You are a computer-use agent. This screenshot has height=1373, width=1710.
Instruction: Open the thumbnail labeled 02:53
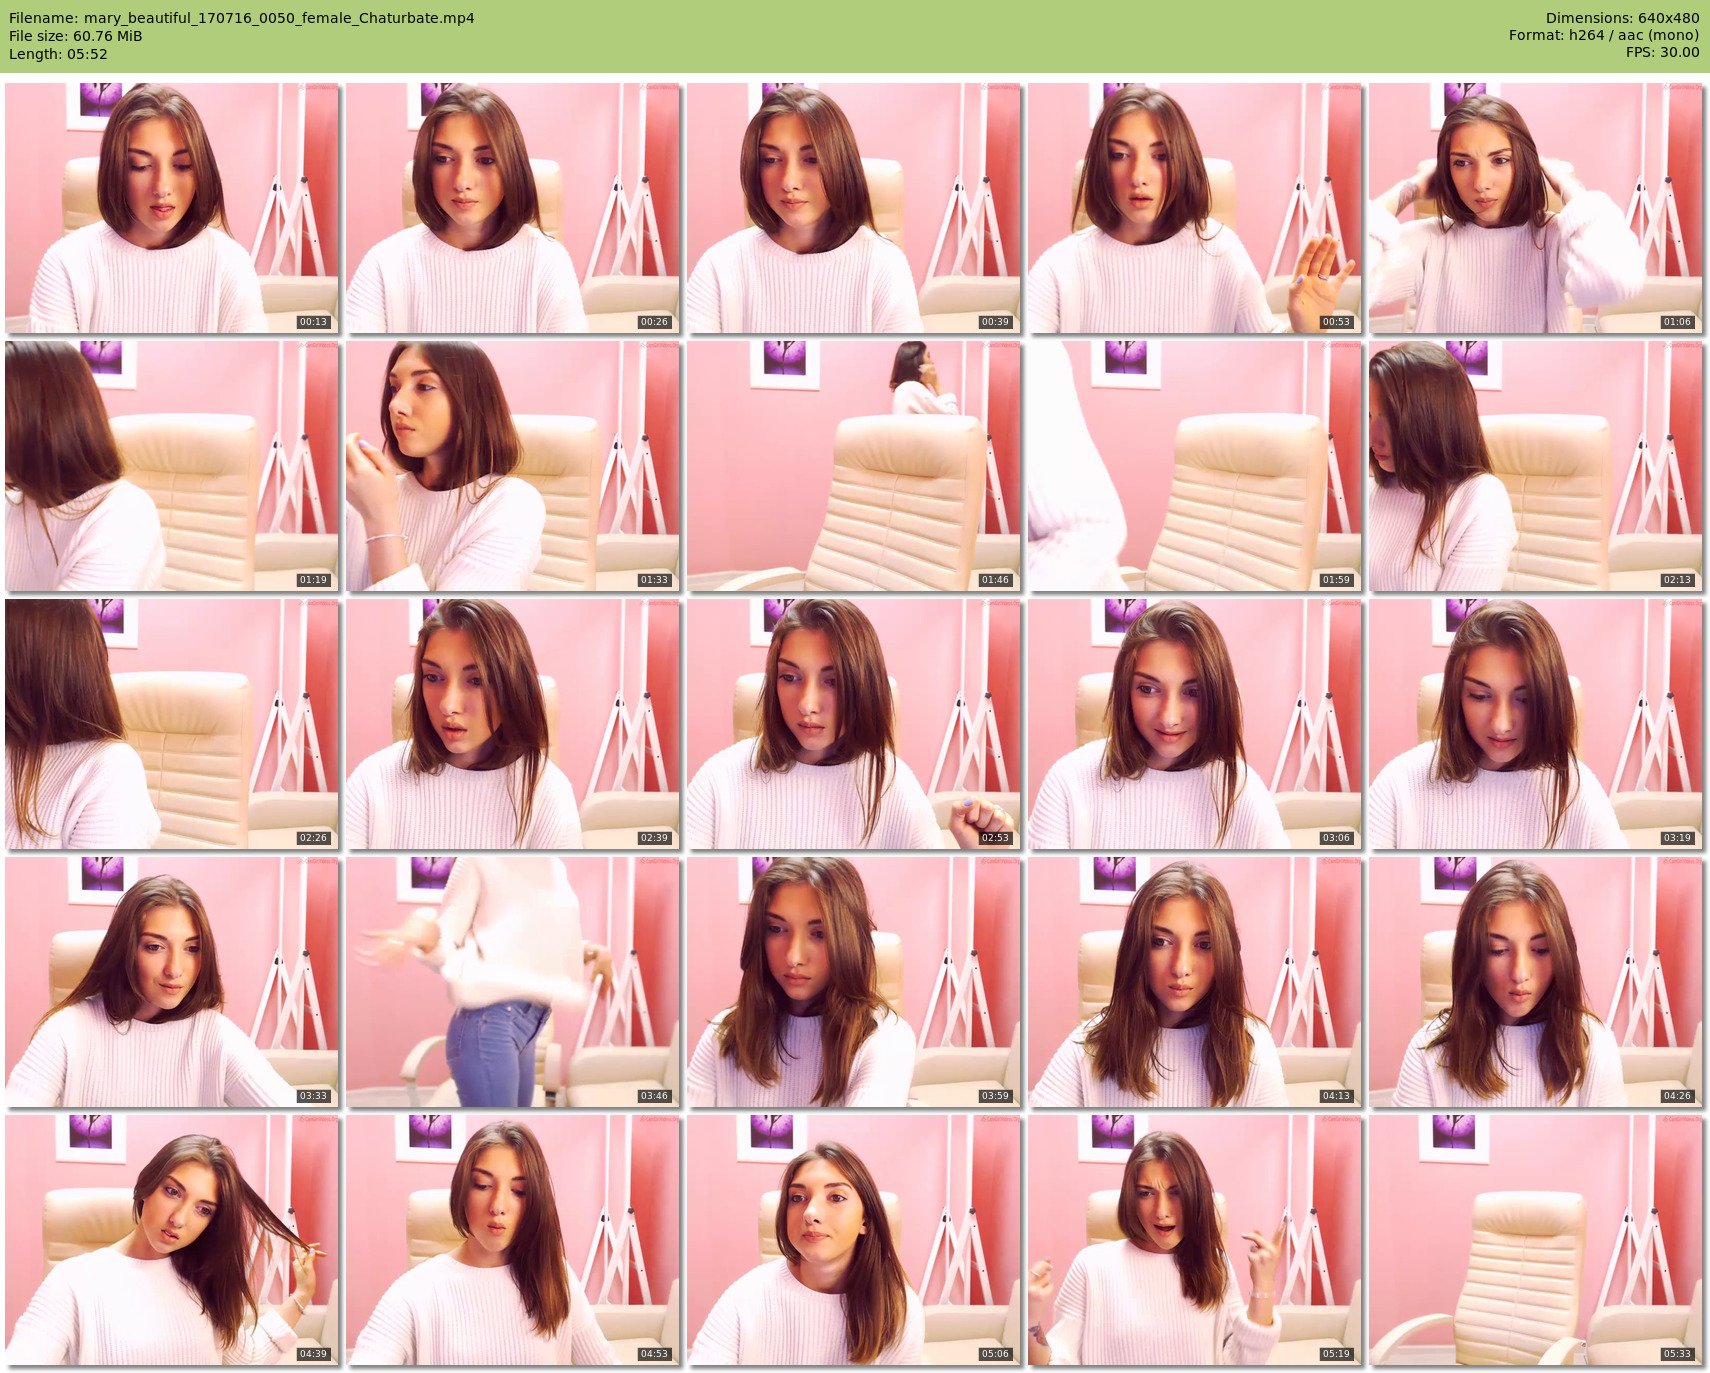(x=854, y=724)
